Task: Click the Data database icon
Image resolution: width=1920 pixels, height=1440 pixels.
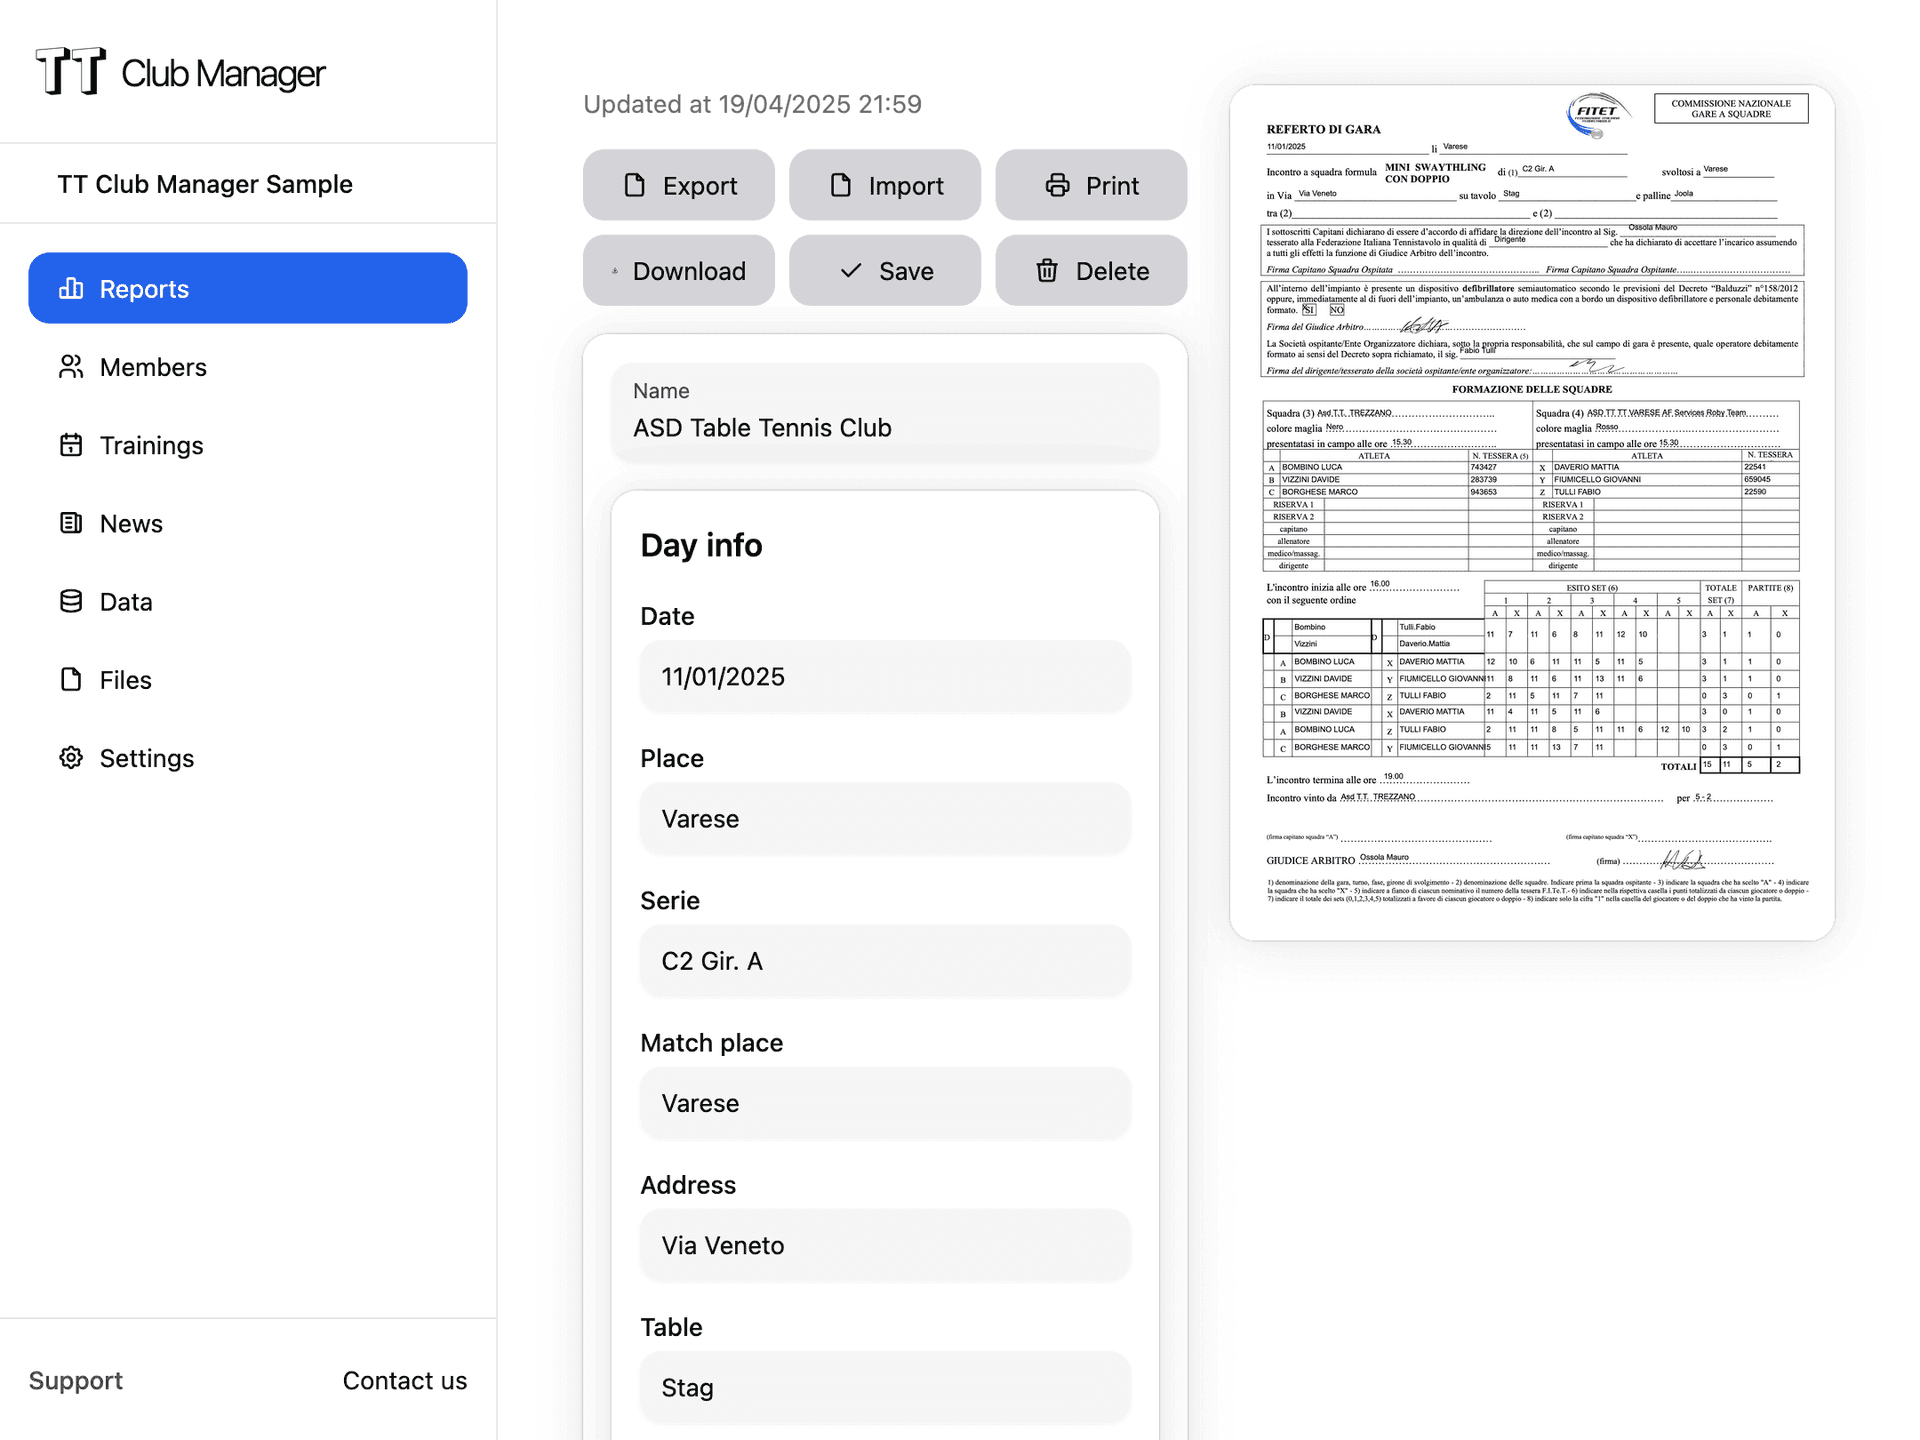Action: [71, 601]
